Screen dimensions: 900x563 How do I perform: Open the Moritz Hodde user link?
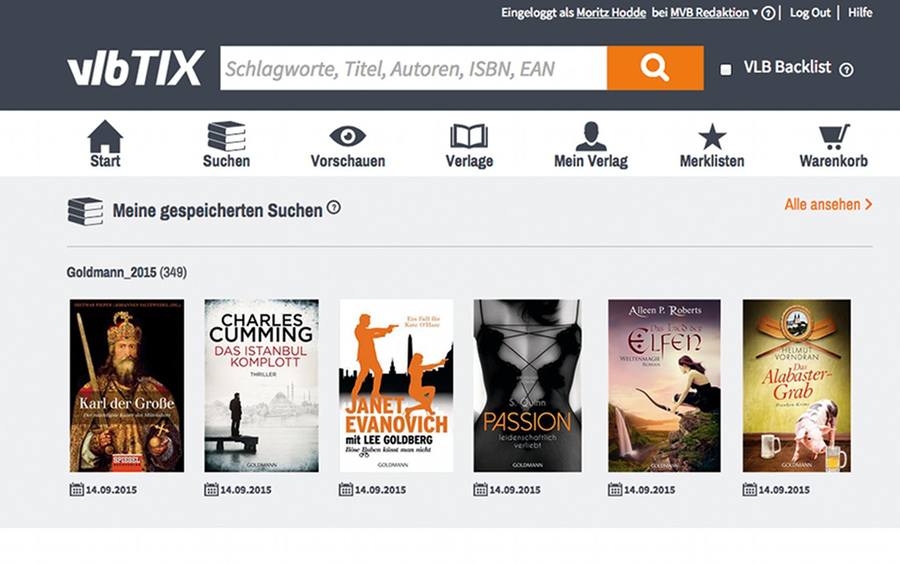pos(611,12)
